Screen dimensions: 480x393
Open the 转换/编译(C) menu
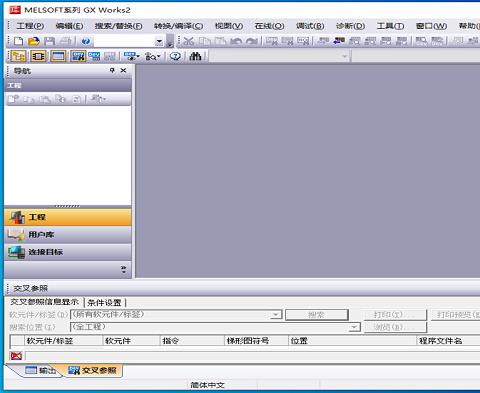(x=178, y=26)
